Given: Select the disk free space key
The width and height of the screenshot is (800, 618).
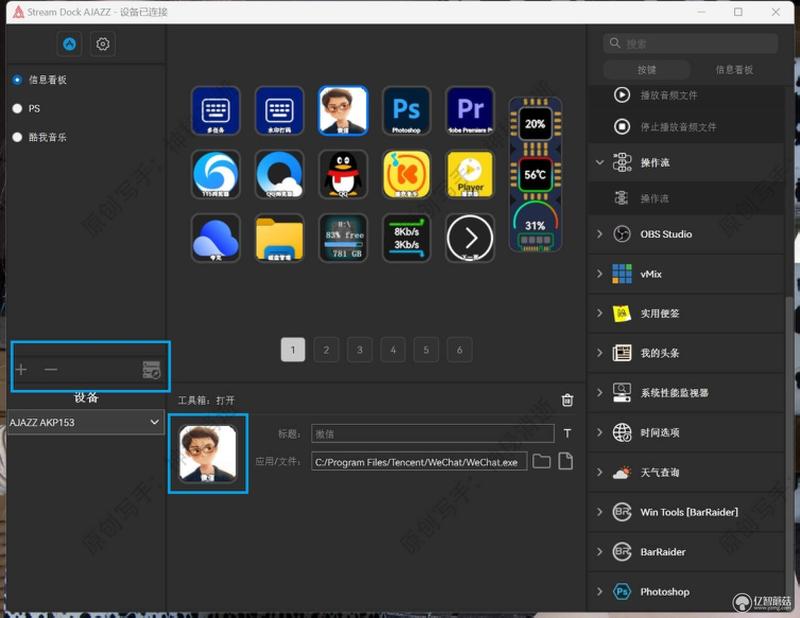Looking at the screenshot, I should (x=343, y=238).
